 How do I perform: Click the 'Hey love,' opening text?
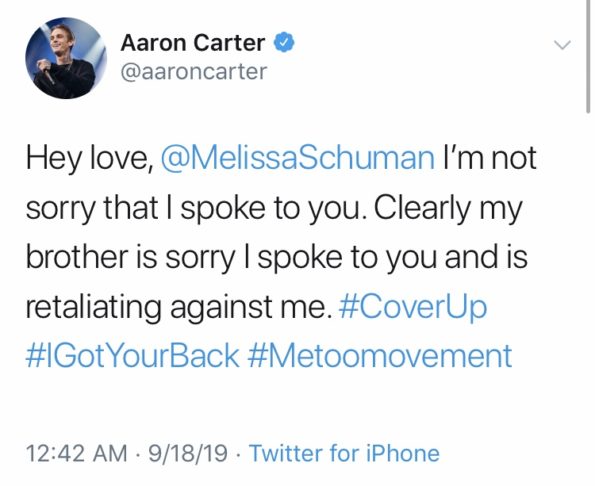coord(90,159)
